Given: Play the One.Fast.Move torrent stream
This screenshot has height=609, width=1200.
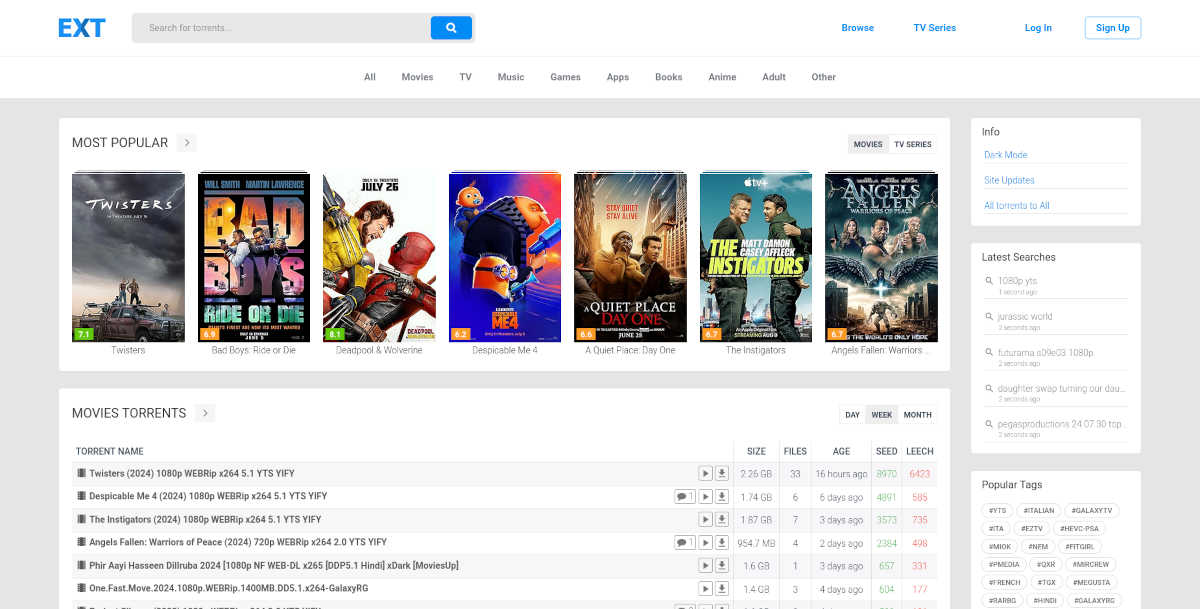Looking at the screenshot, I should pos(705,589).
